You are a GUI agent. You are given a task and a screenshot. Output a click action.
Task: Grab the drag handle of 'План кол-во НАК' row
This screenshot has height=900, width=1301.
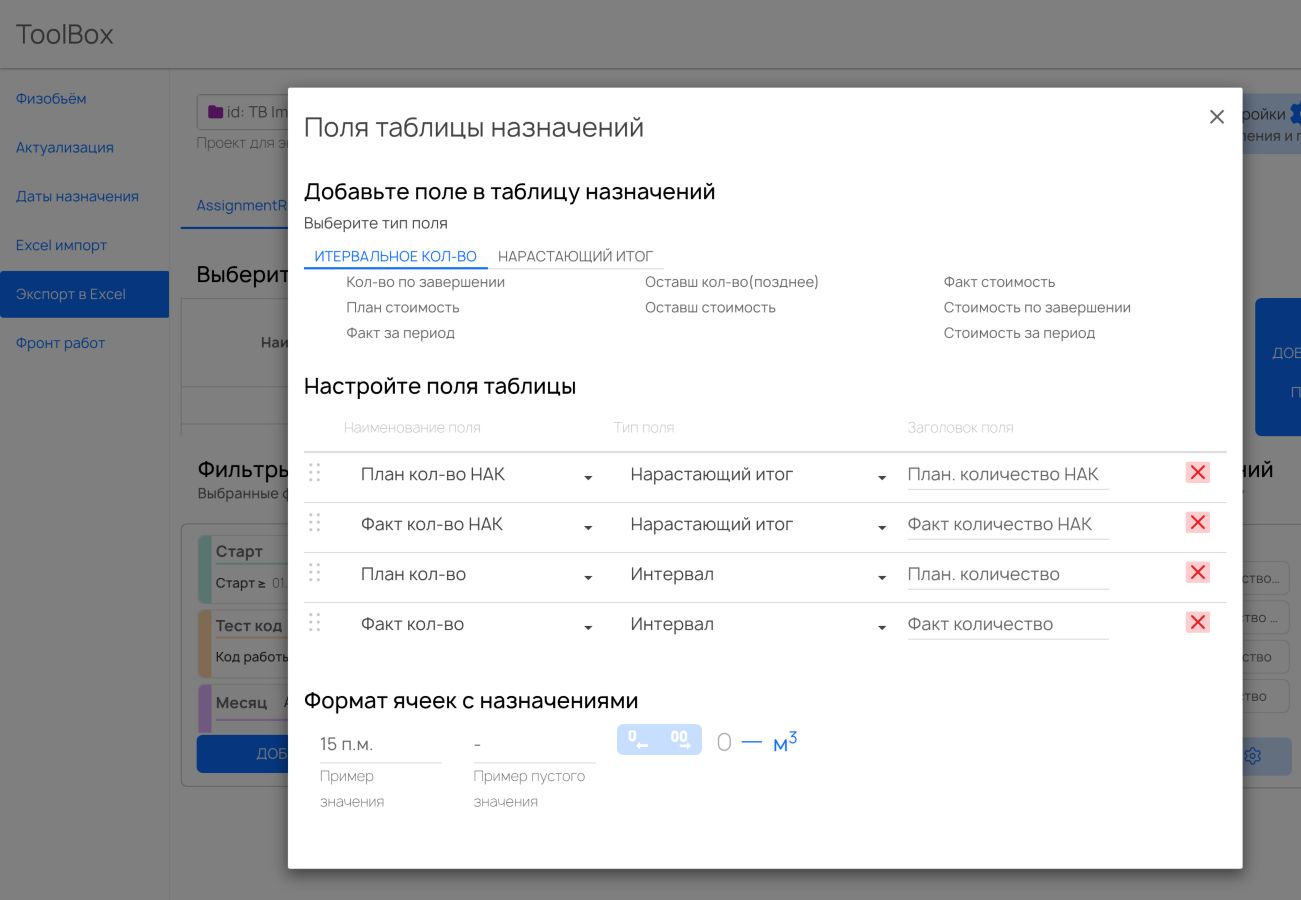point(314,473)
